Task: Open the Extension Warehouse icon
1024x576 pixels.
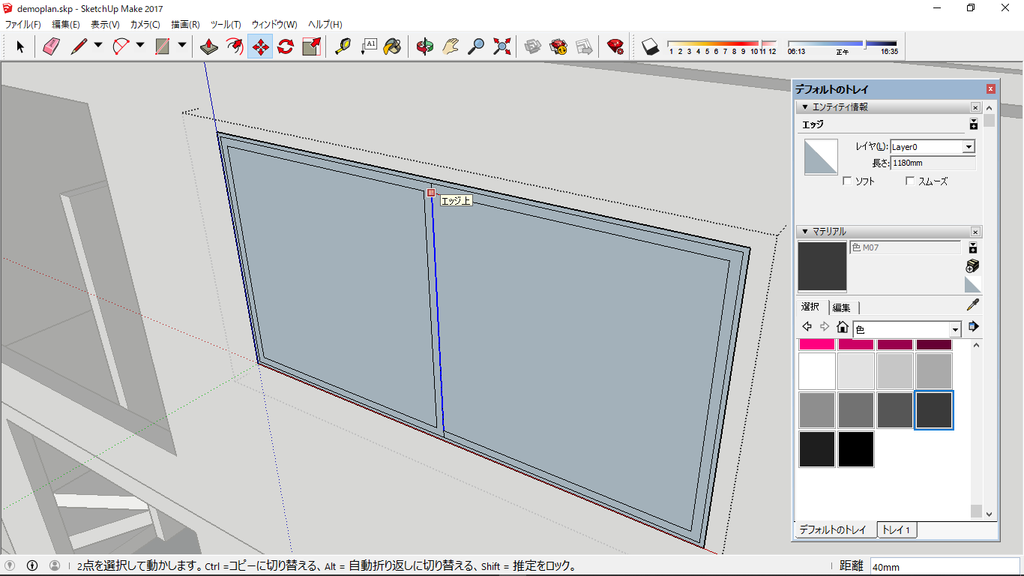Action: coord(558,46)
